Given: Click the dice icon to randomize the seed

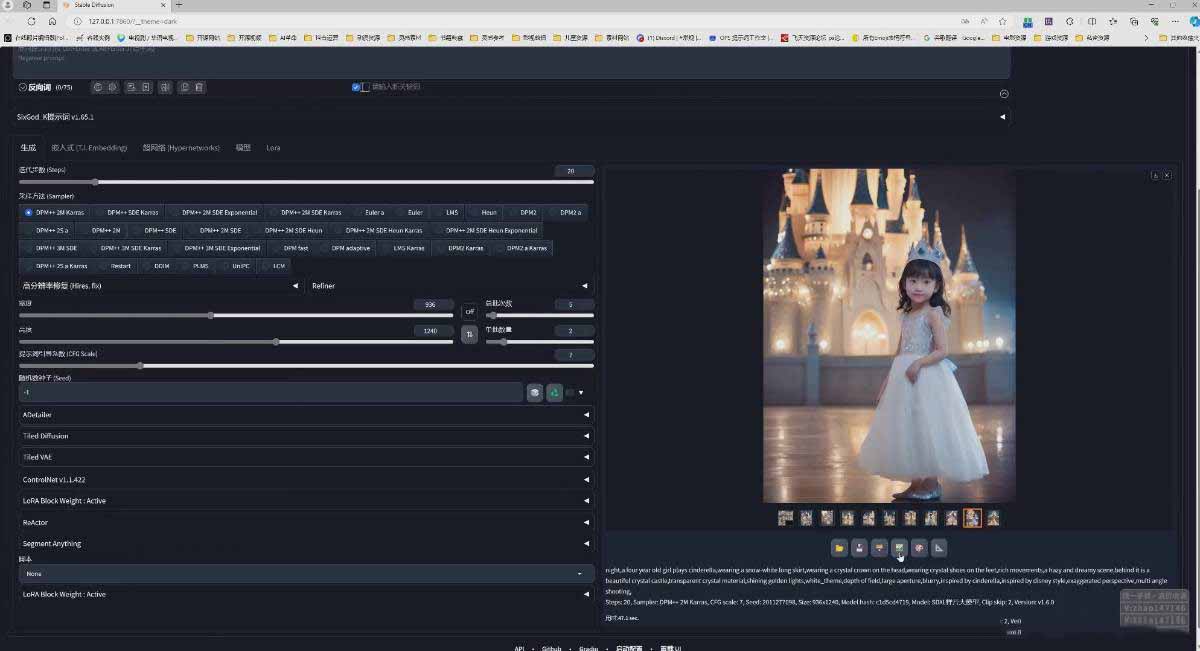Looking at the screenshot, I should click(535, 392).
